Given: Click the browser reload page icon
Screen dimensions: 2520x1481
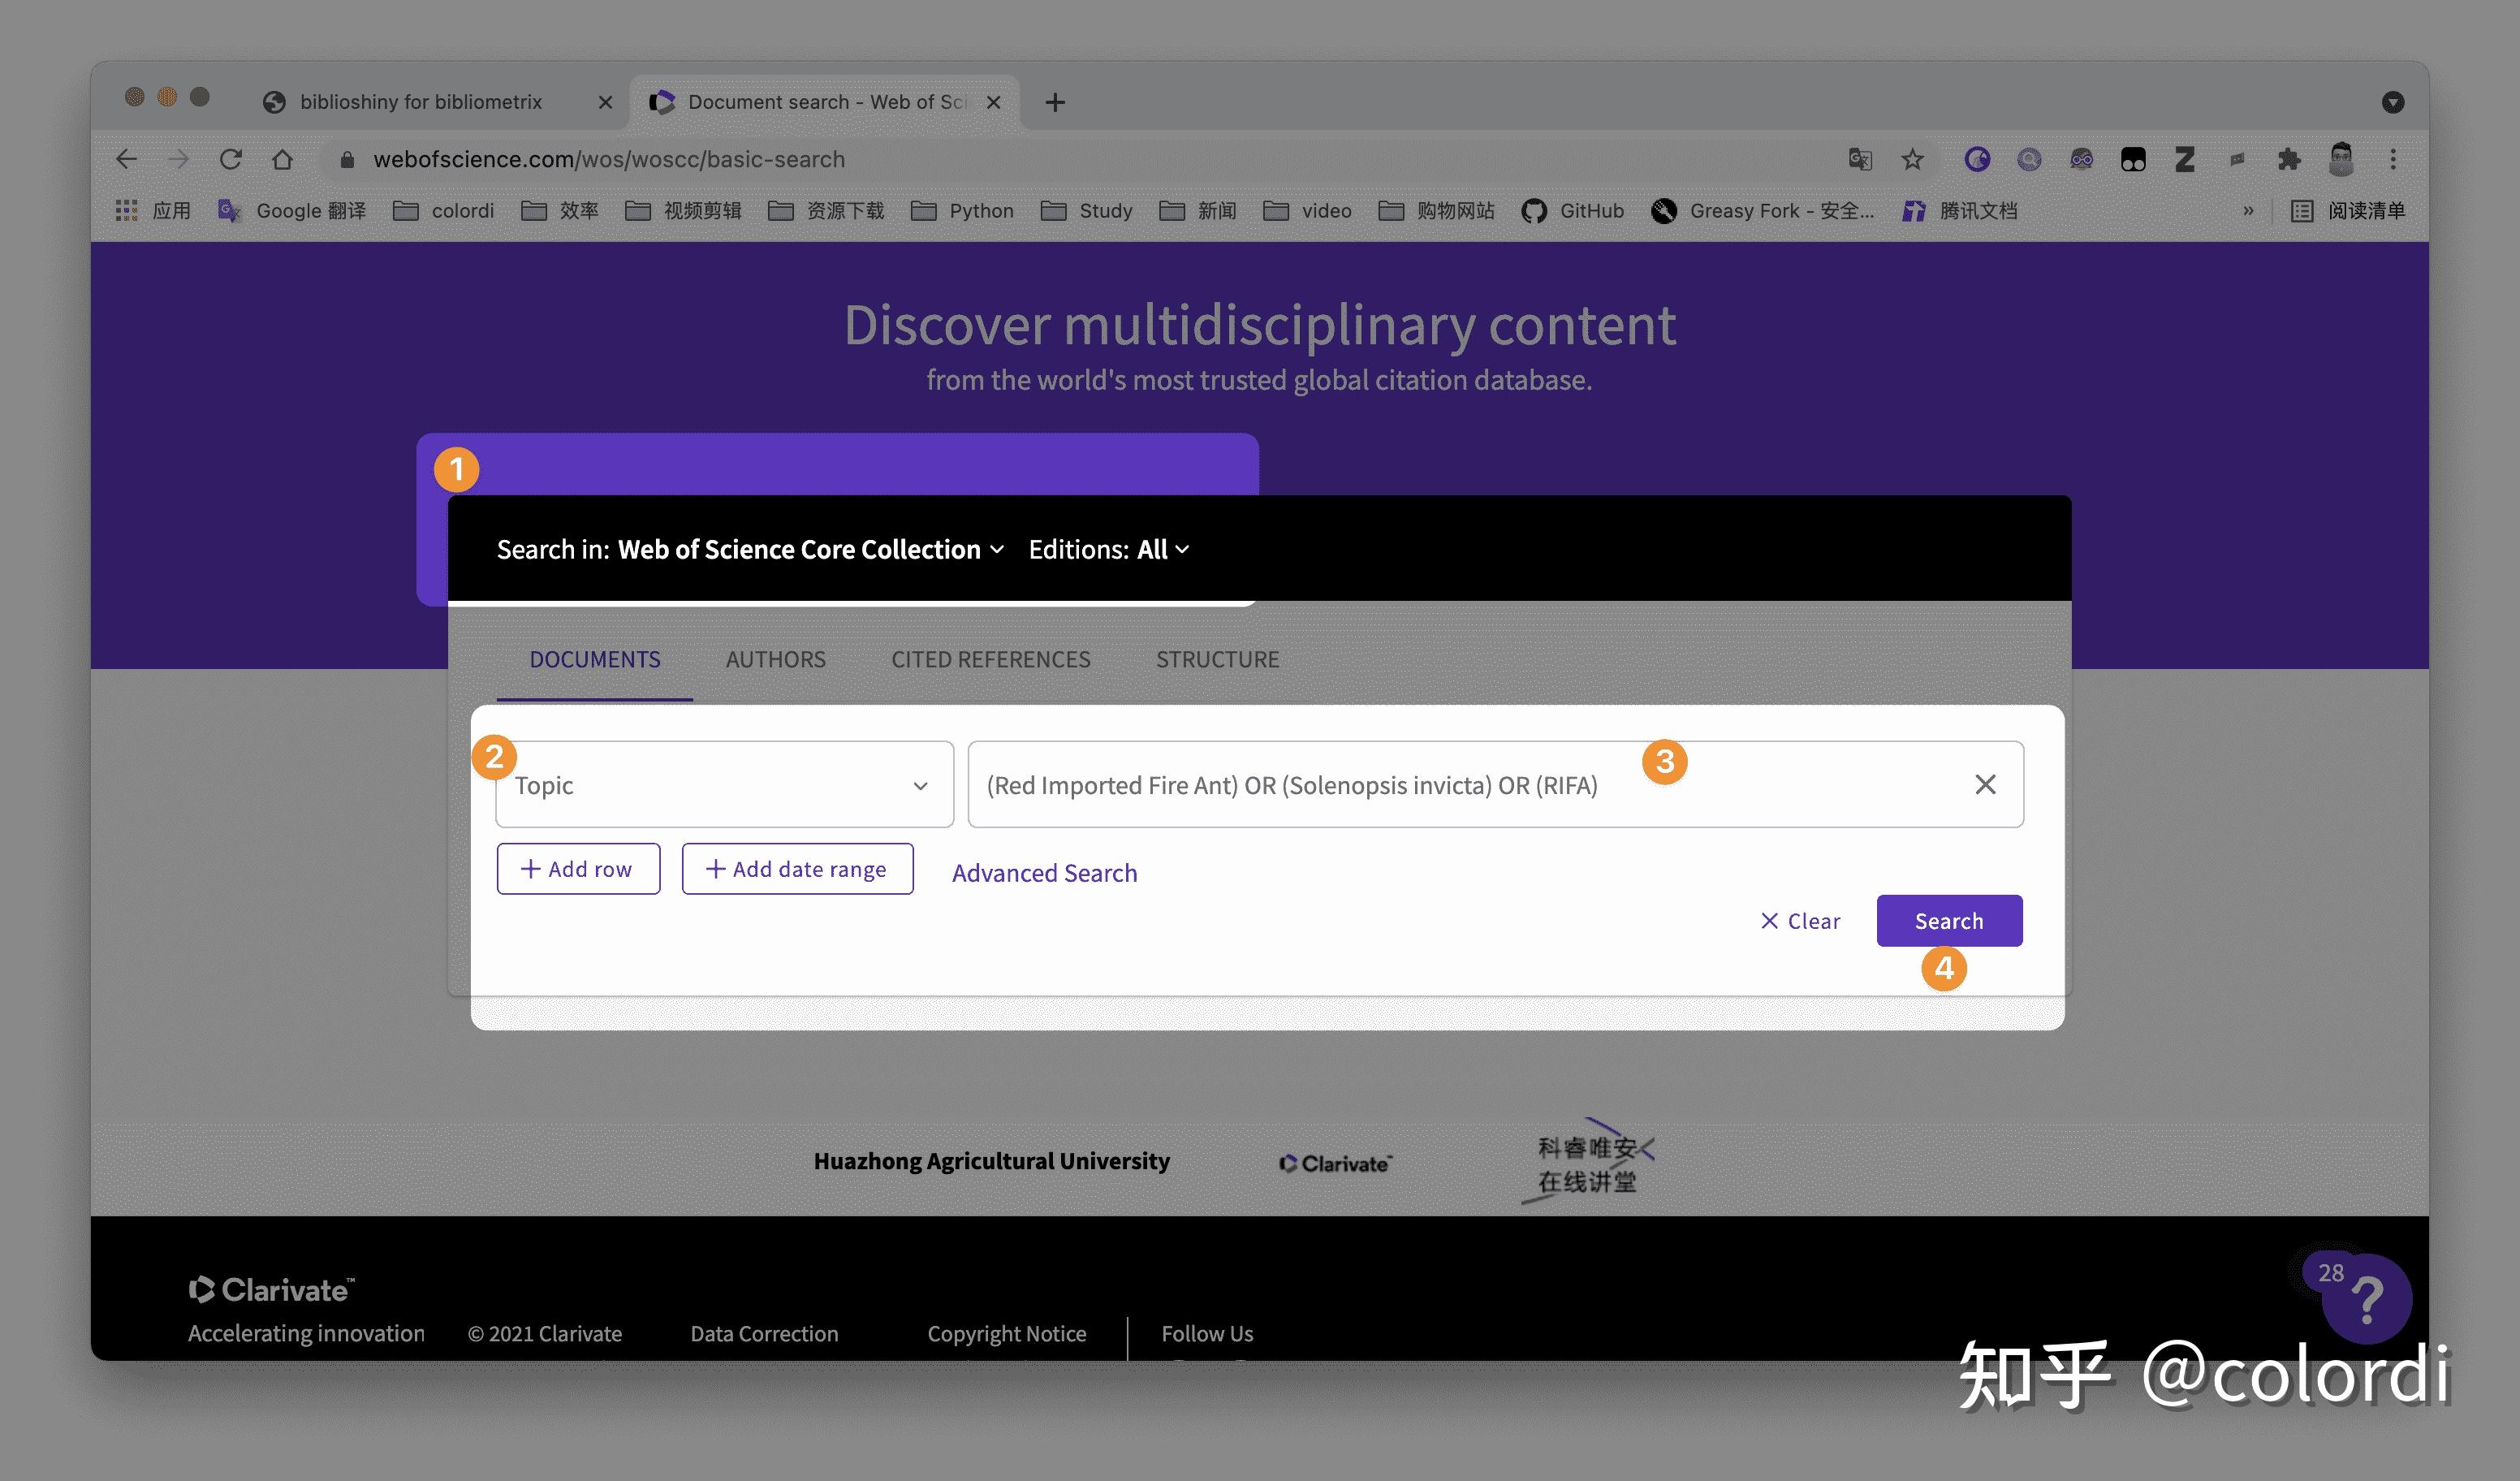Looking at the screenshot, I should (x=231, y=159).
